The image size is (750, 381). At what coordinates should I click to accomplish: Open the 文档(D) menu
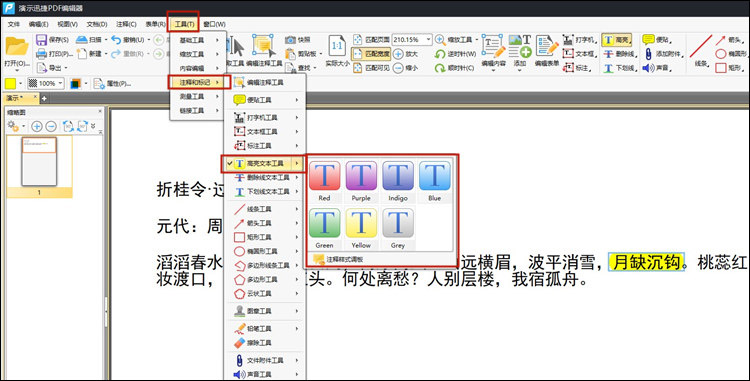pos(97,24)
